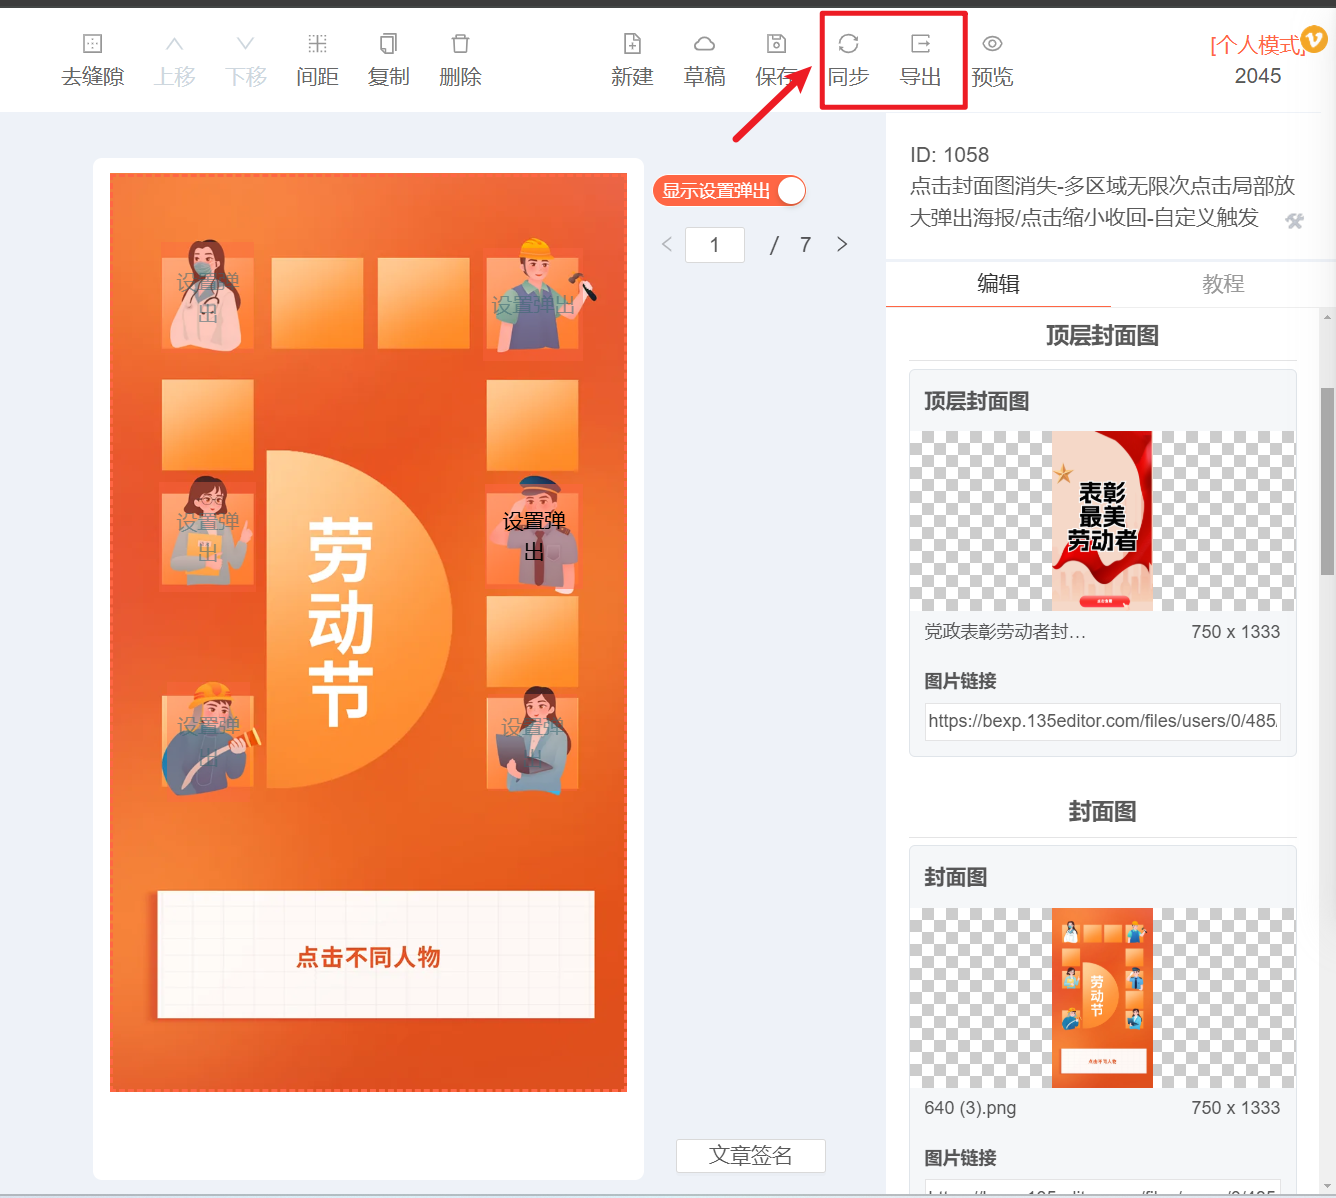Click the firefighter character hotspot

[x=209, y=740]
